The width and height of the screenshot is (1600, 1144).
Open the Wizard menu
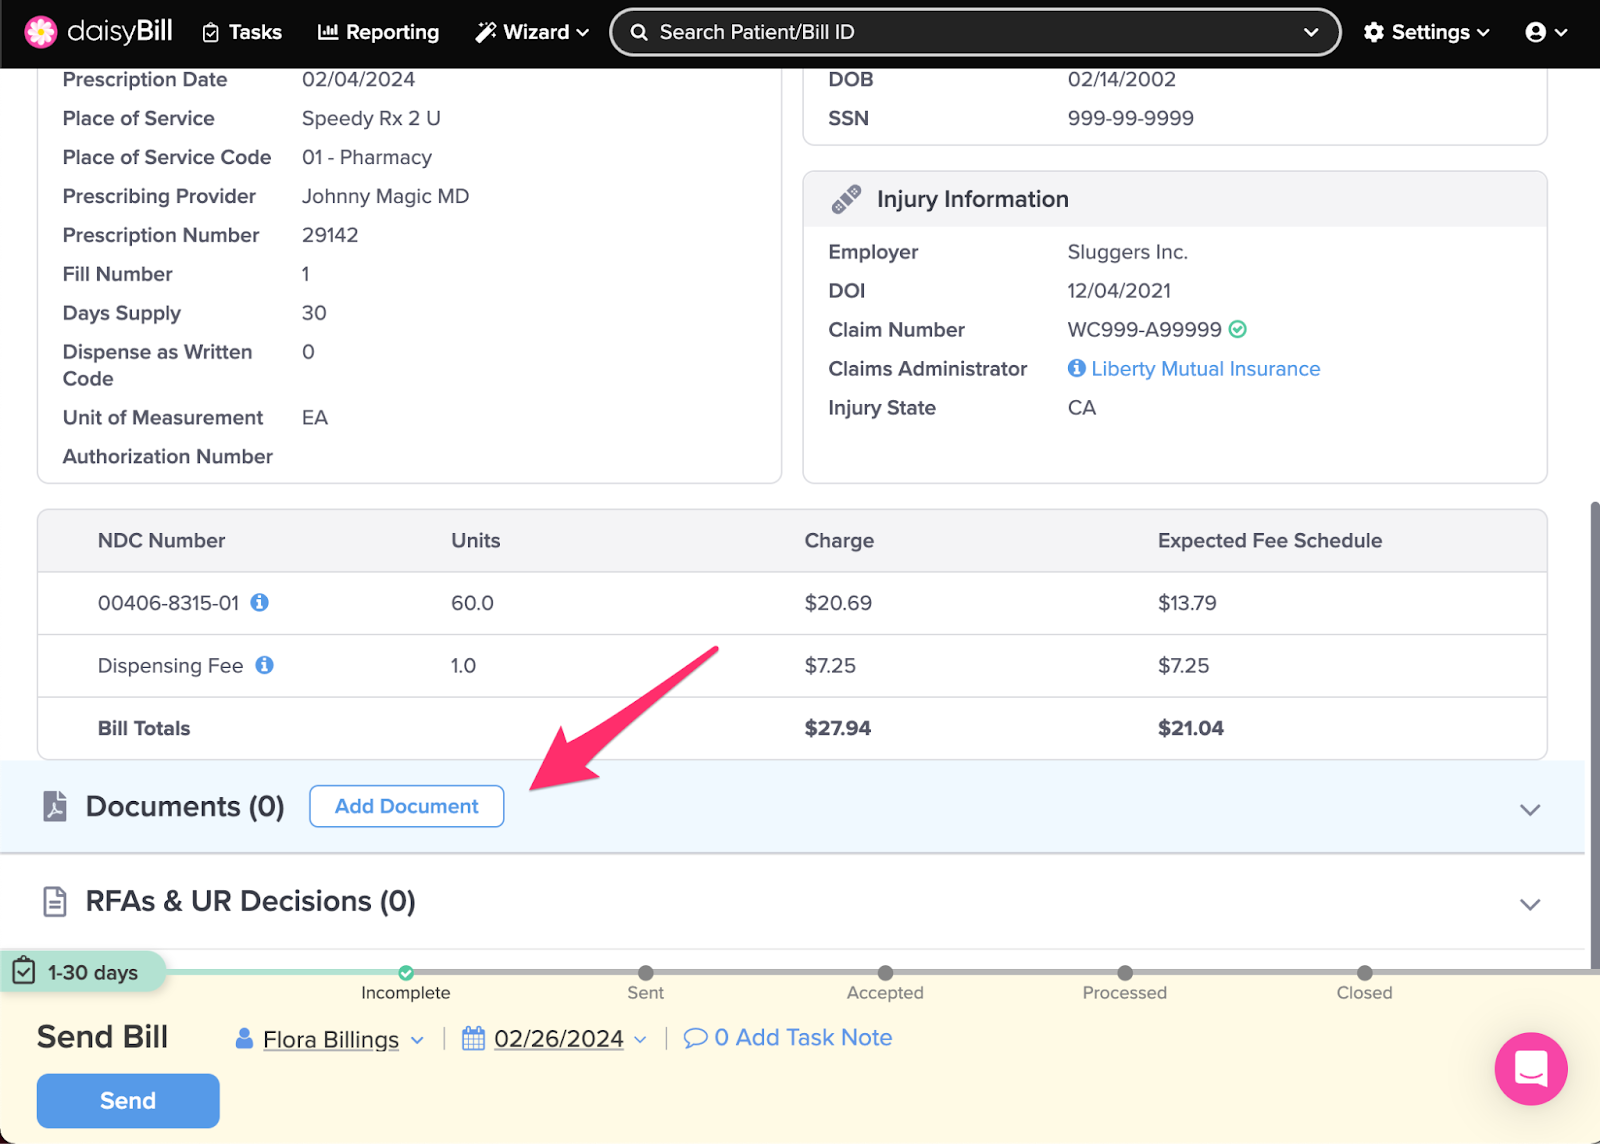point(532,32)
